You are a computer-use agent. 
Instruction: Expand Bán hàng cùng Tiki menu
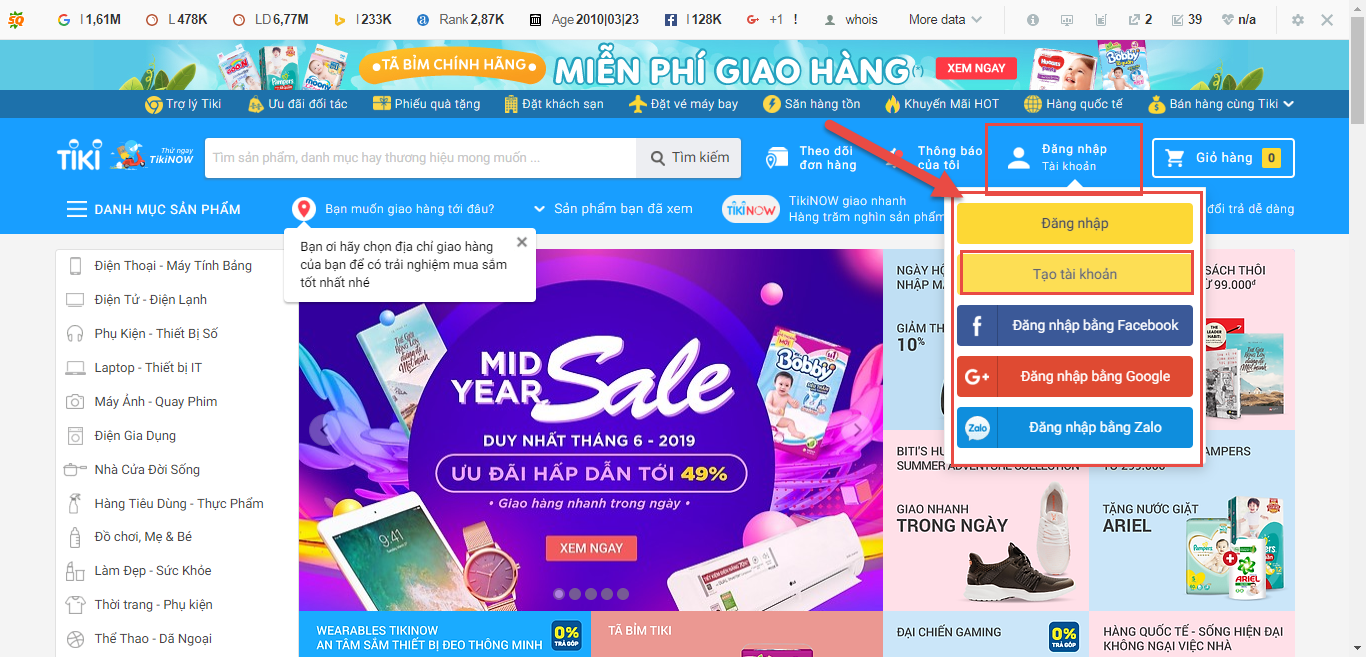(x=1221, y=104)
